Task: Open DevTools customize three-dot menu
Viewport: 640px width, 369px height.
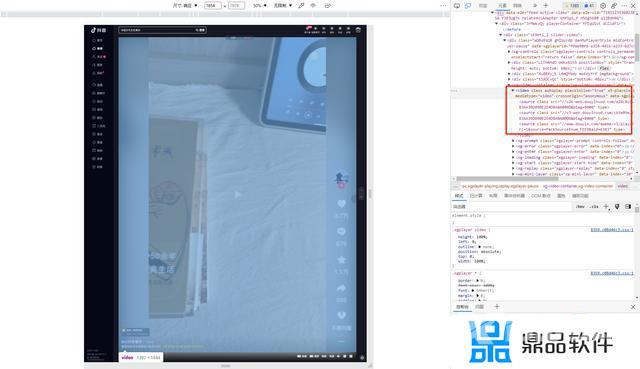Action: point(624,6)
